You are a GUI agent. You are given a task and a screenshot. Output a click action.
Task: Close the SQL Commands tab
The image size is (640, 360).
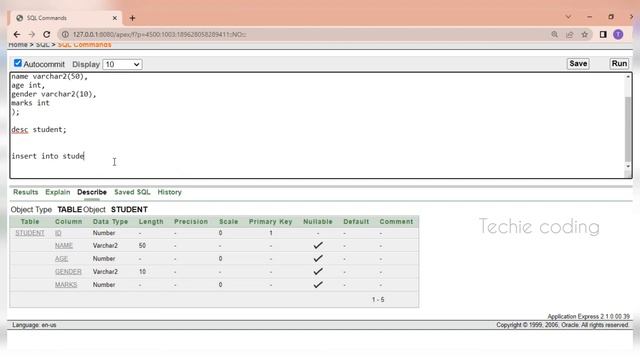(x=115, y=18)
